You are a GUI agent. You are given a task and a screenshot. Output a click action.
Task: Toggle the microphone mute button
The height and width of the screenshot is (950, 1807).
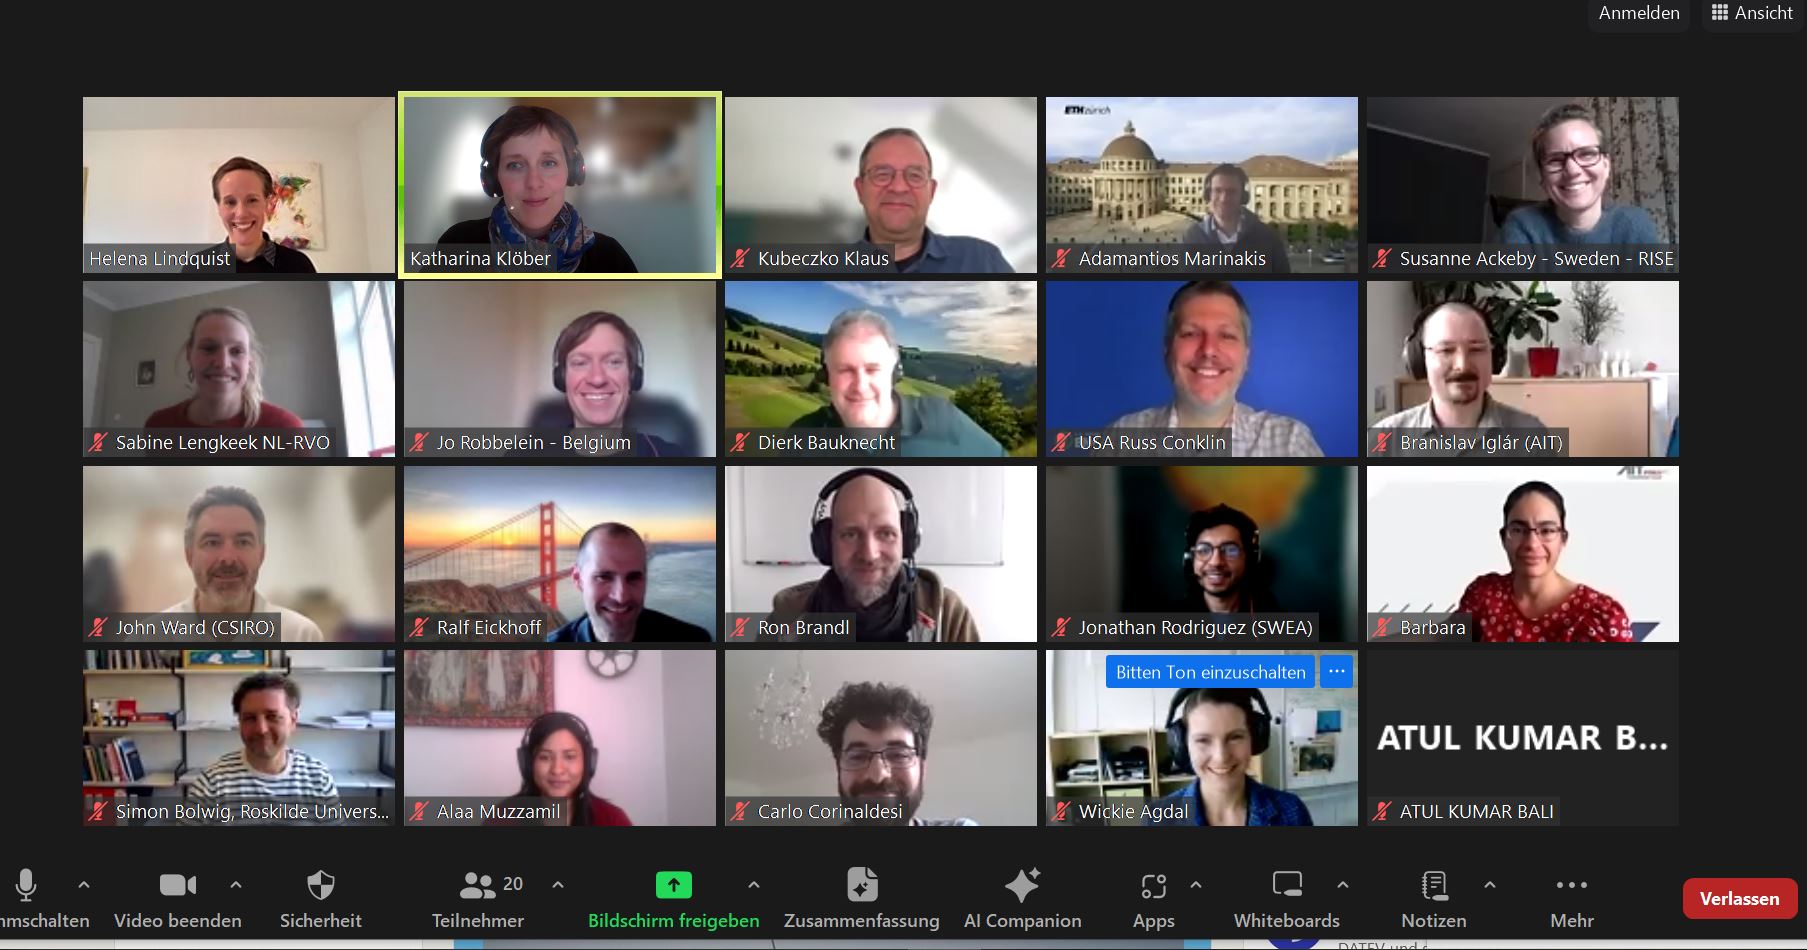[x=27, y=886]
